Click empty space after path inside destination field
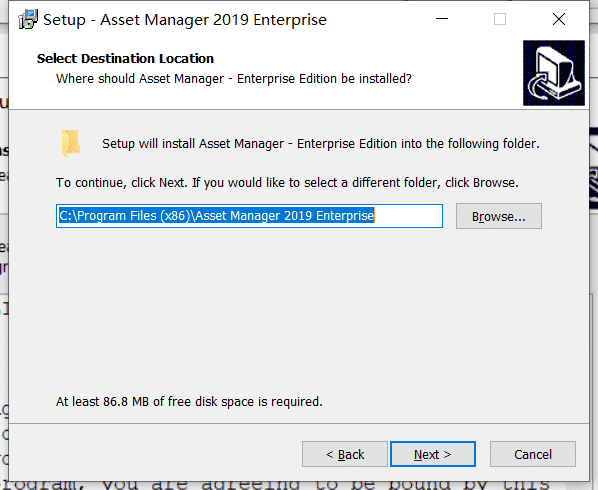Screen dimensions: 598x490 coord(408,216)
